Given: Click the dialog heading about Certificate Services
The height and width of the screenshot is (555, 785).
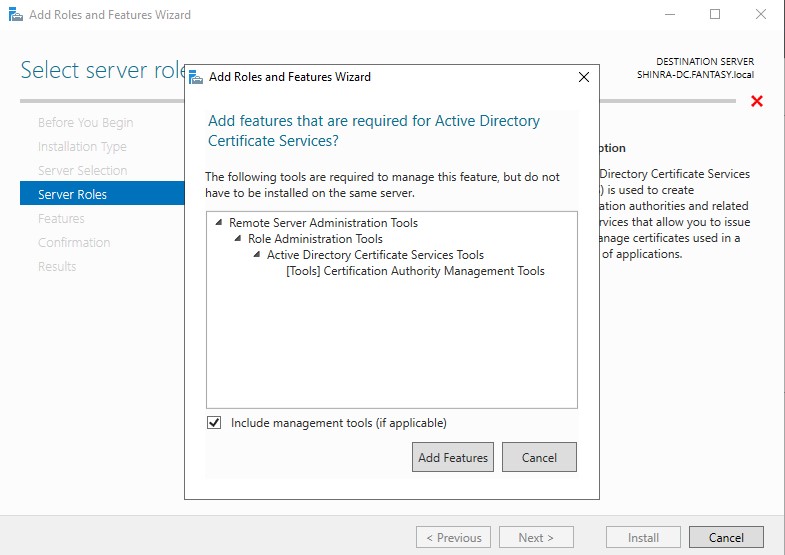Looking at the screenshot, I should (x=374, y=131).
